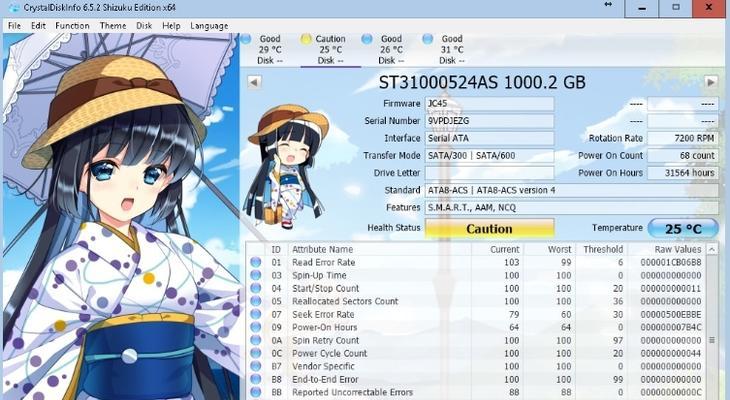
Task: Open the Language menu
Action: (209, 26)
